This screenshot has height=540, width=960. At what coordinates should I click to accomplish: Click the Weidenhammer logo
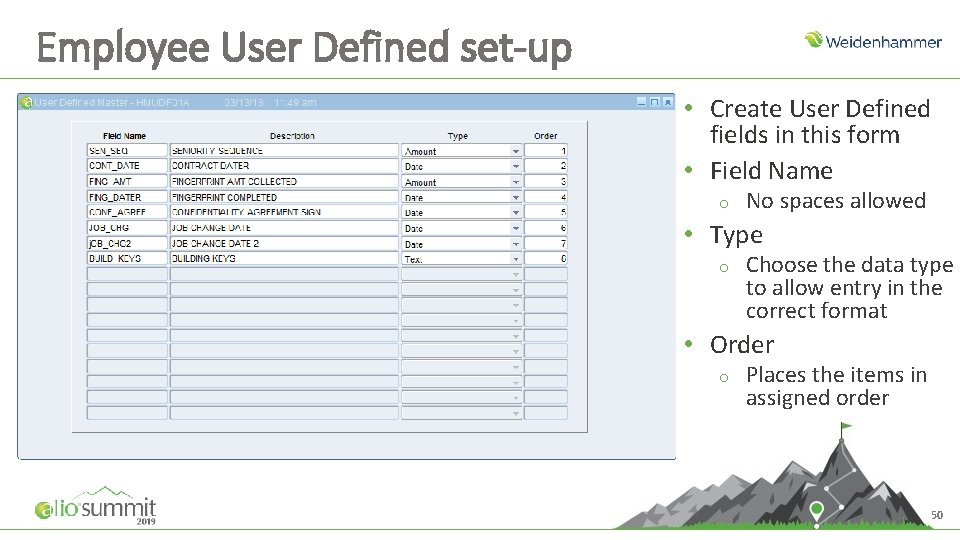(873, 41)
